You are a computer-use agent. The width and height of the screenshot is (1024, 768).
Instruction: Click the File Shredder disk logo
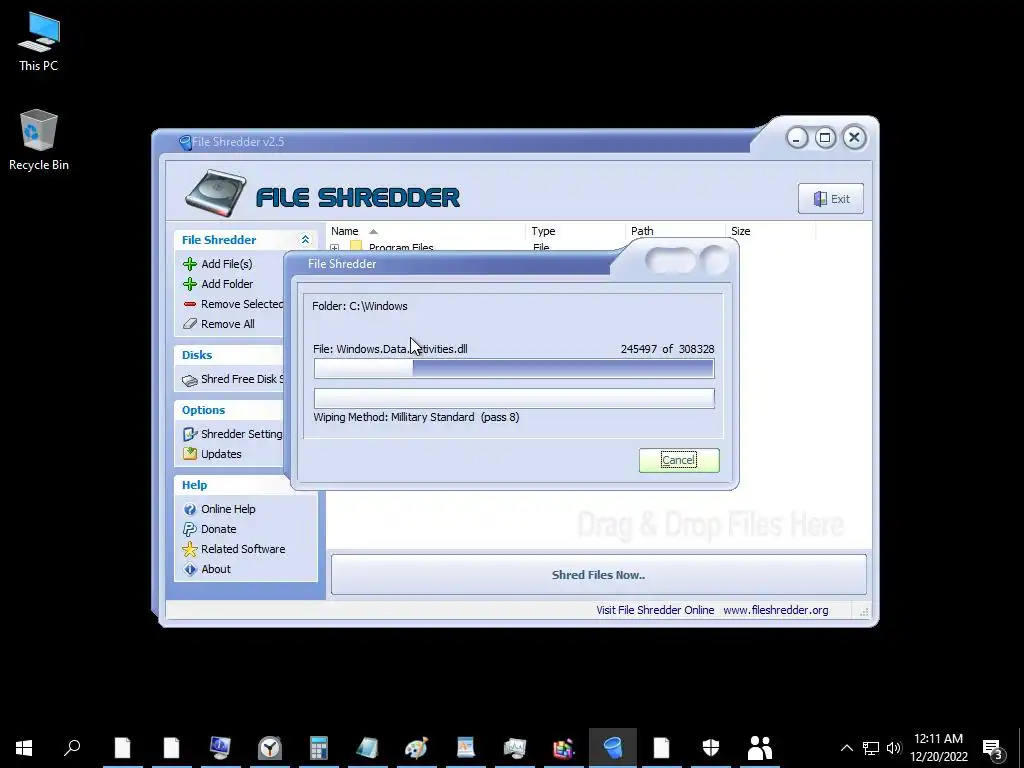216,193
